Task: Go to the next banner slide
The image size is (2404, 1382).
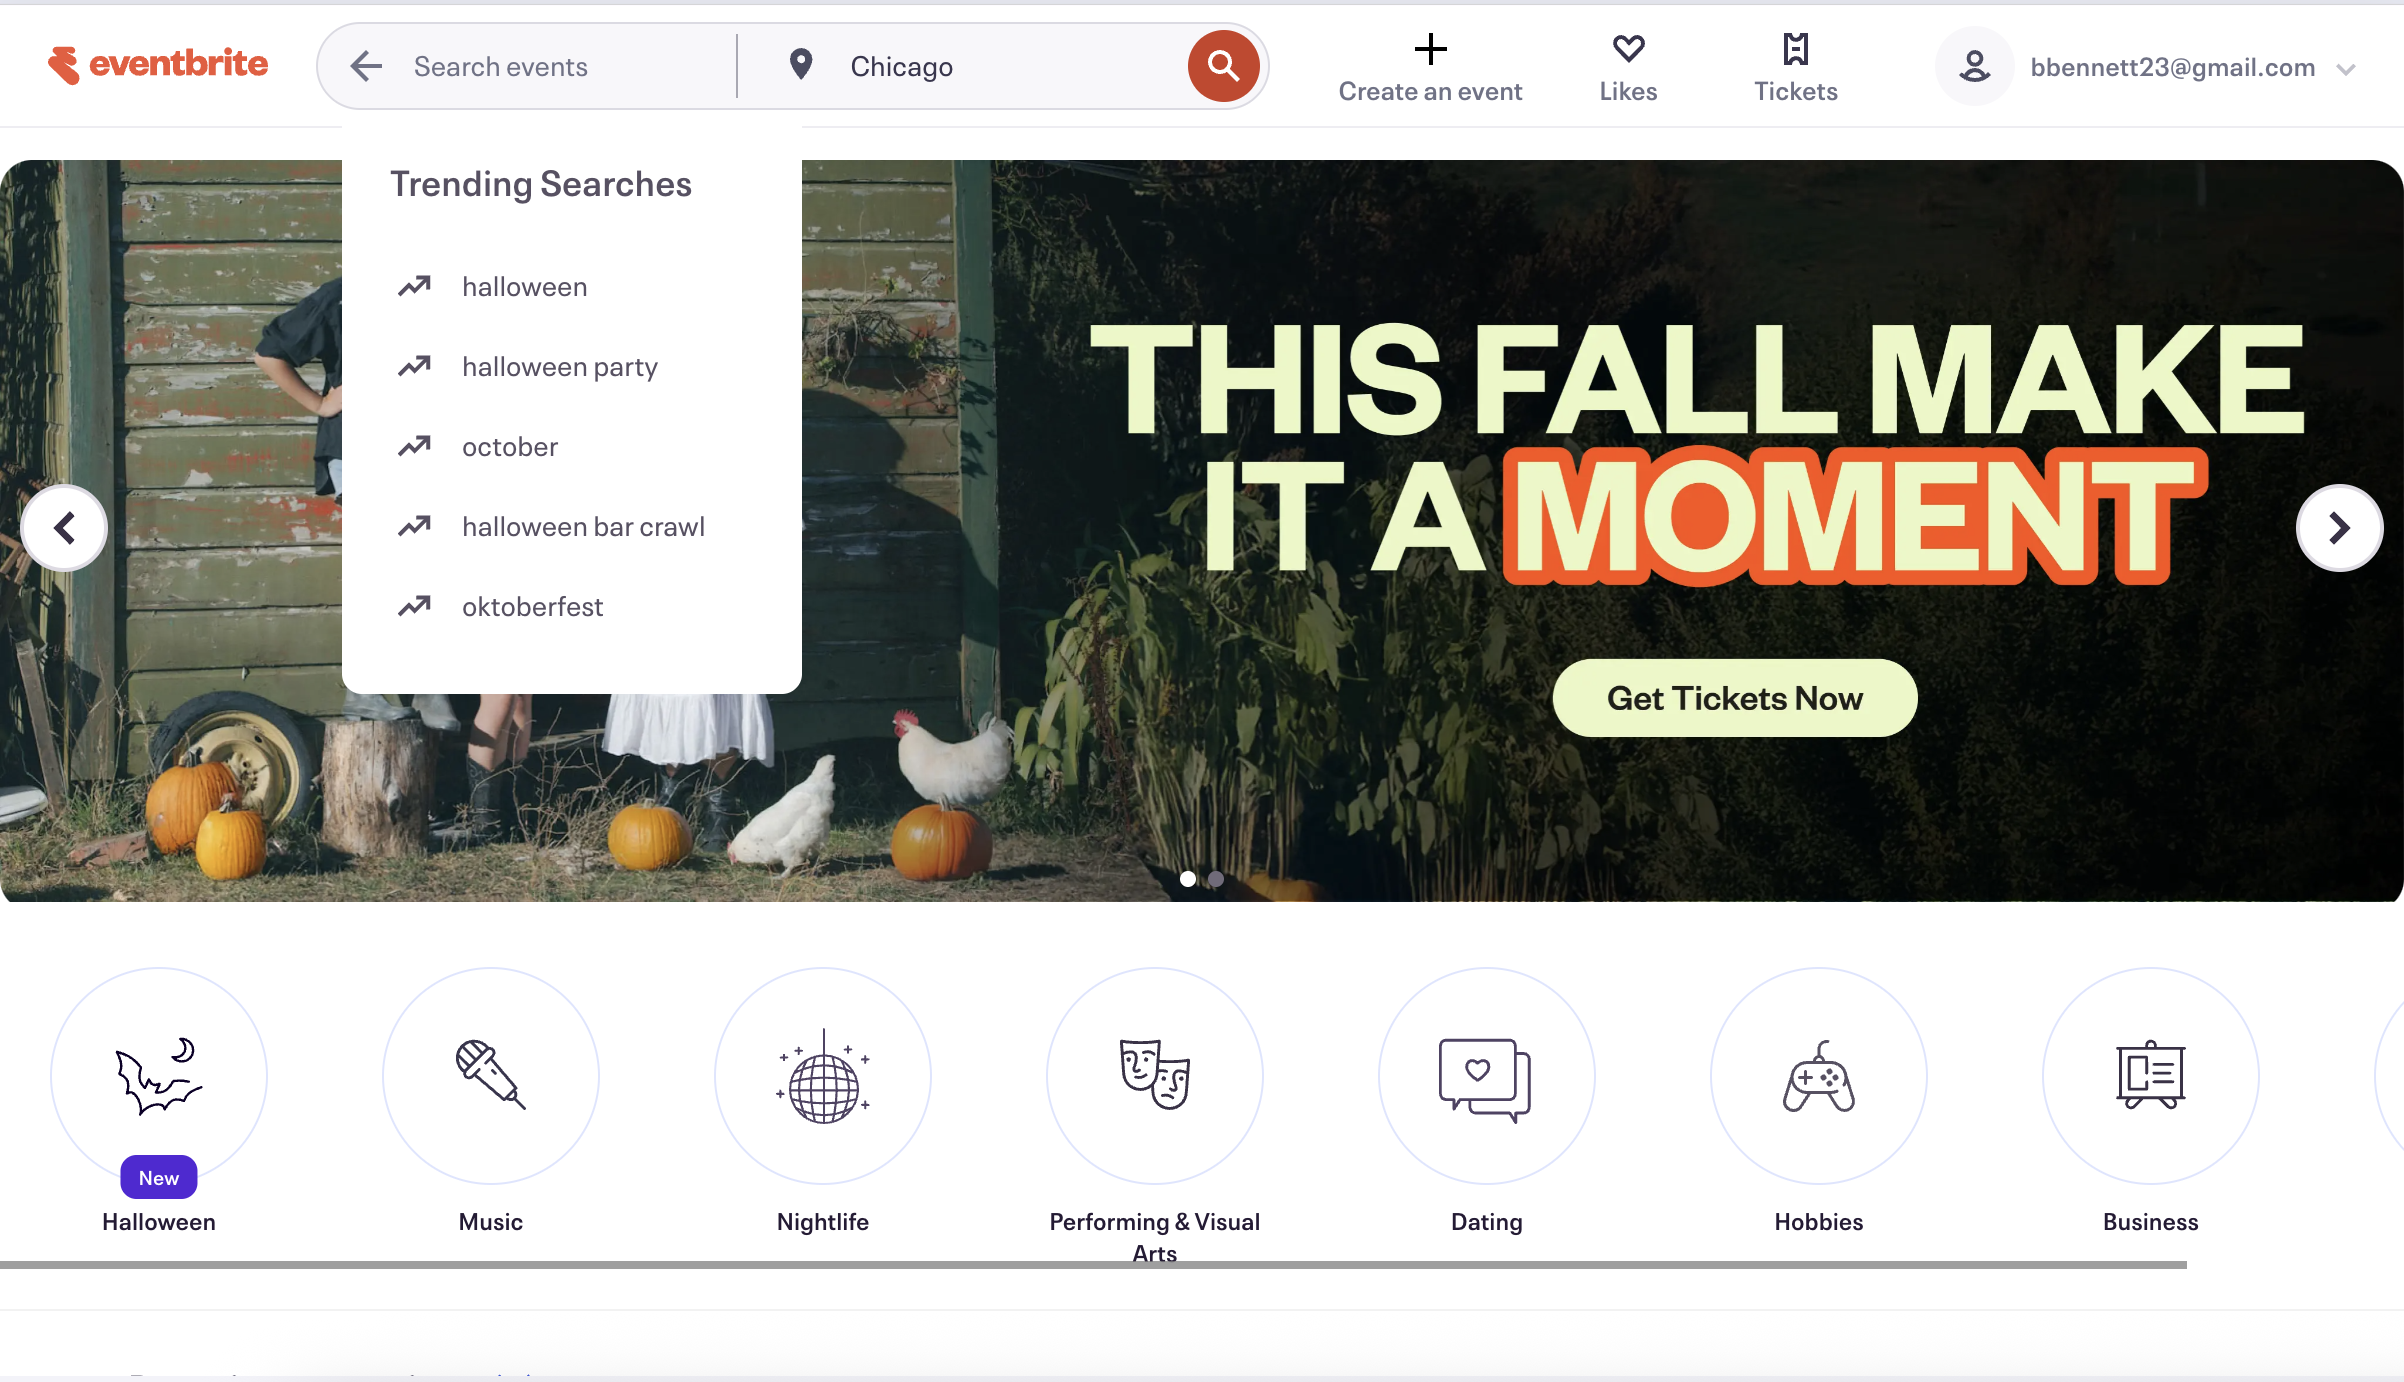Action: 2339,528
